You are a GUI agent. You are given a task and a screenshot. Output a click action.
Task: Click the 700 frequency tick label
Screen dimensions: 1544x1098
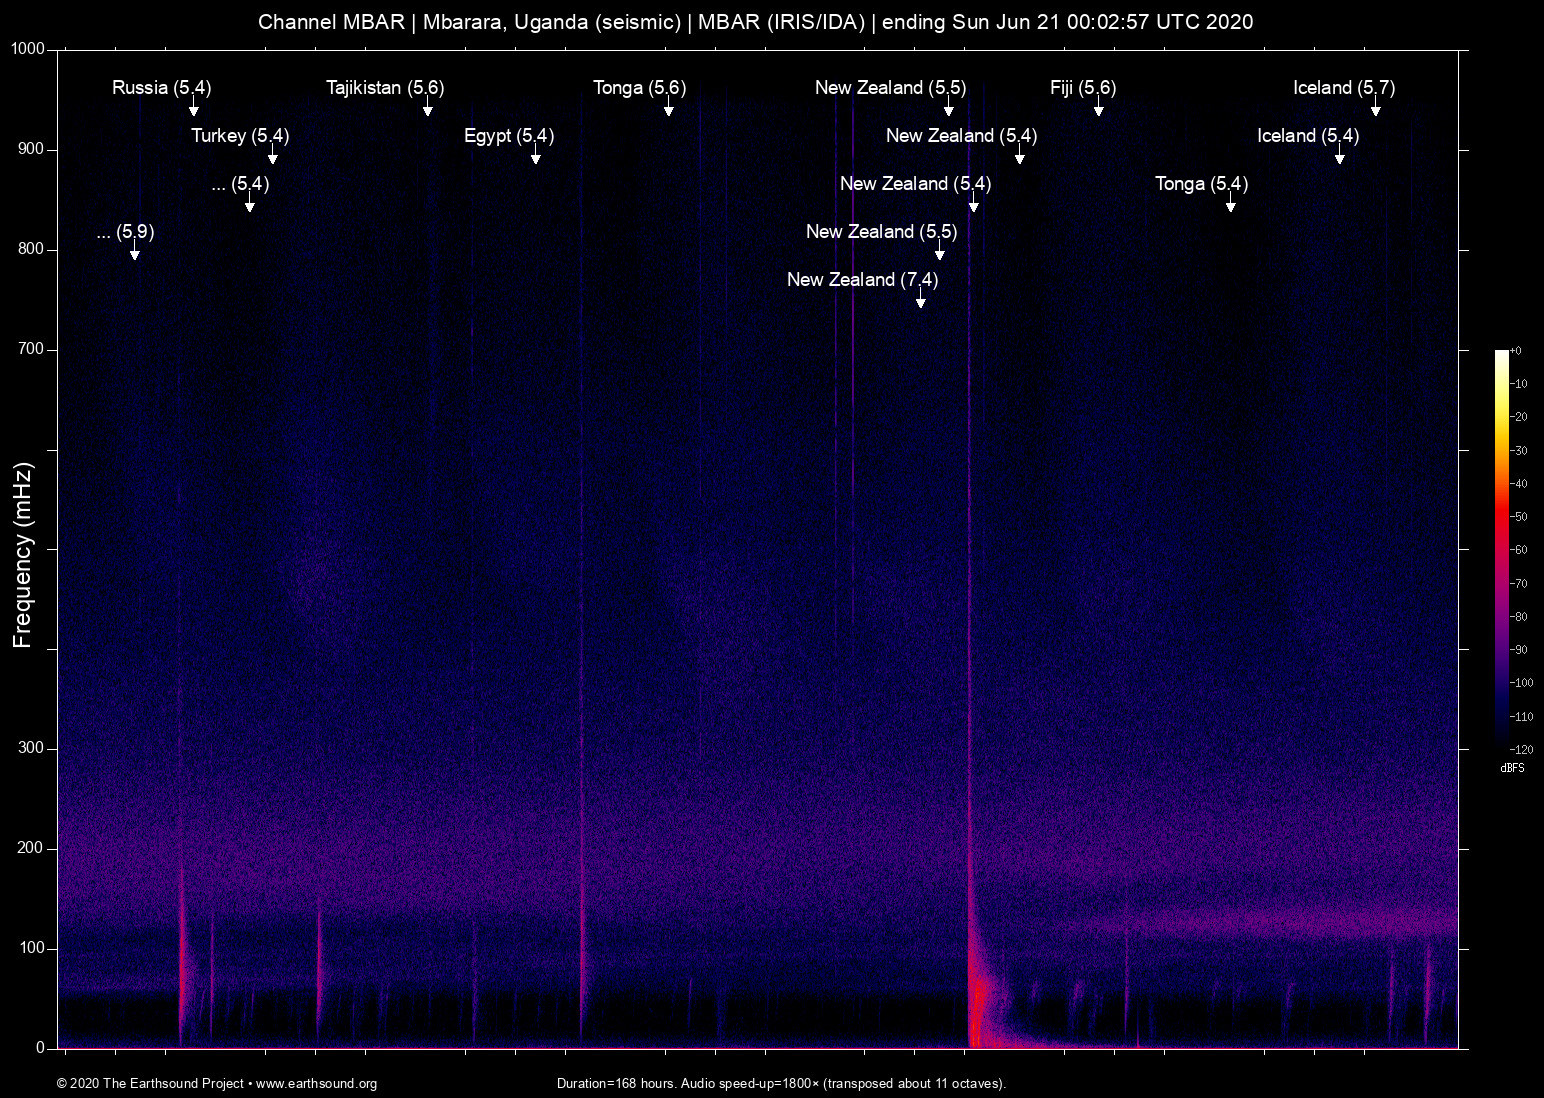tap(31, 349)
